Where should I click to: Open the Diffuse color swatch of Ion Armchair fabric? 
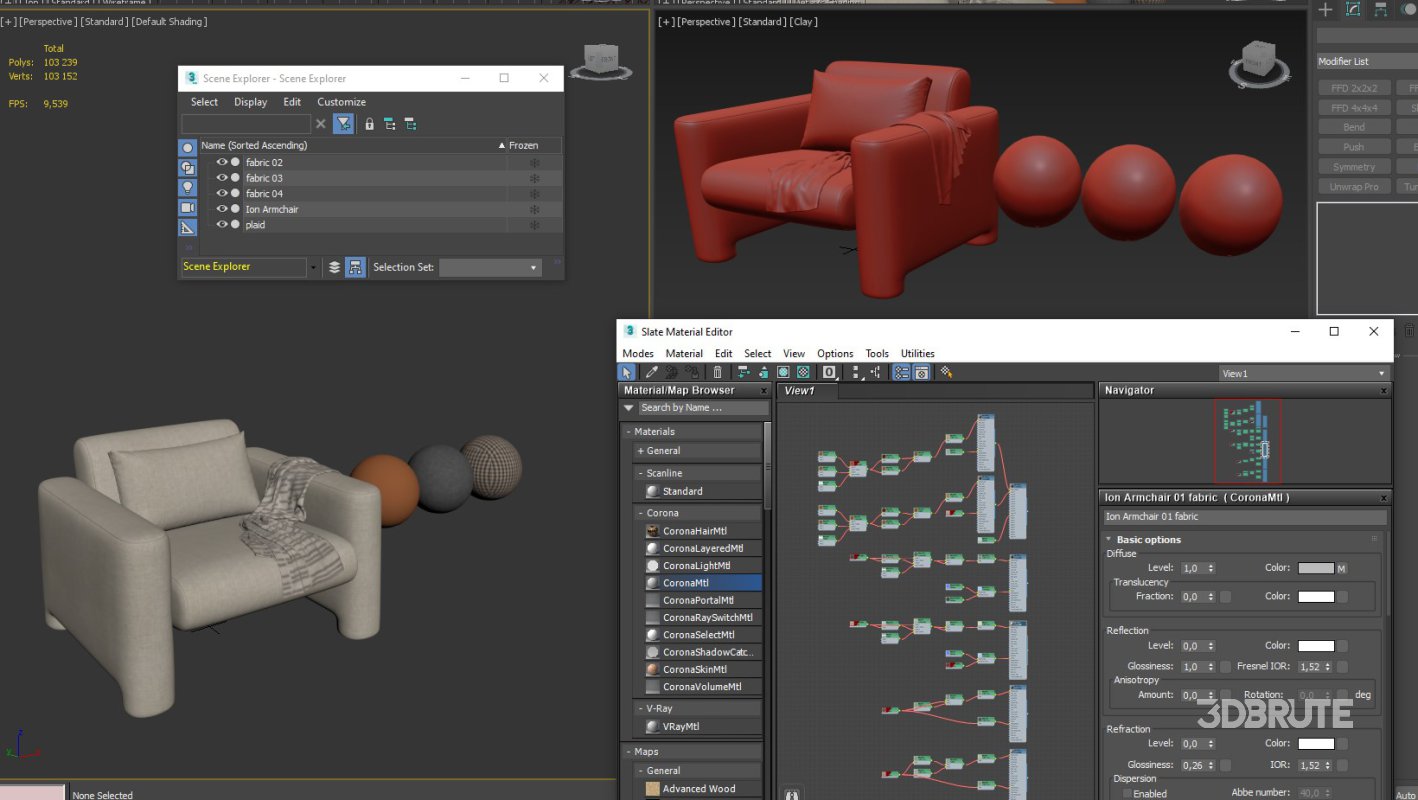click(x=1318, y=567)
